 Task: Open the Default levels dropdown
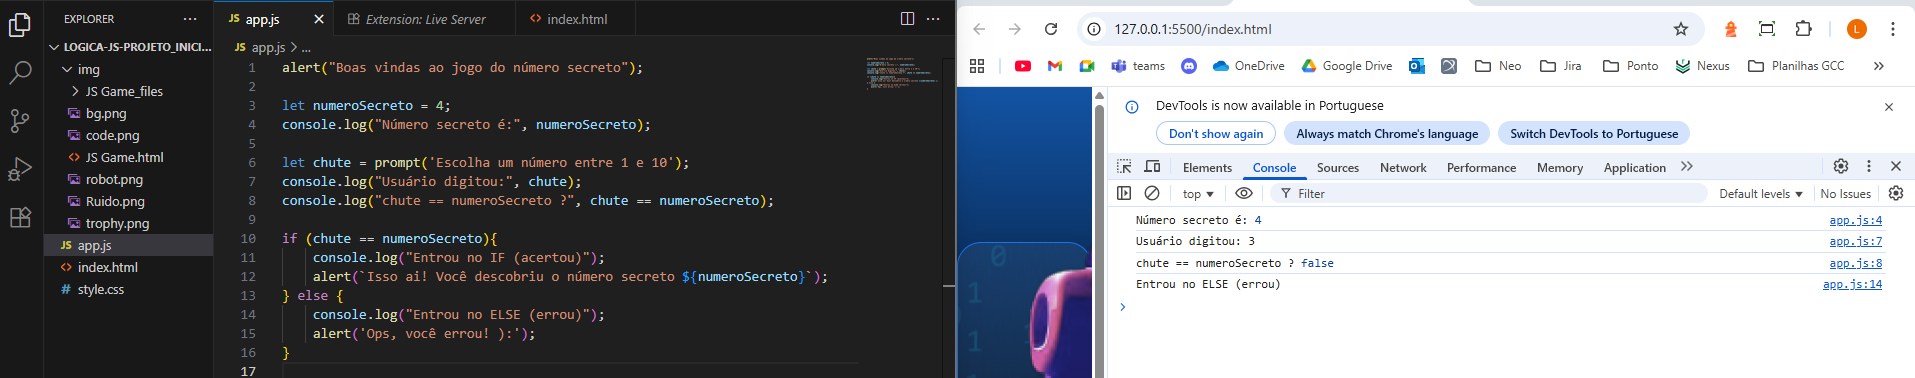pos(1761,194)
